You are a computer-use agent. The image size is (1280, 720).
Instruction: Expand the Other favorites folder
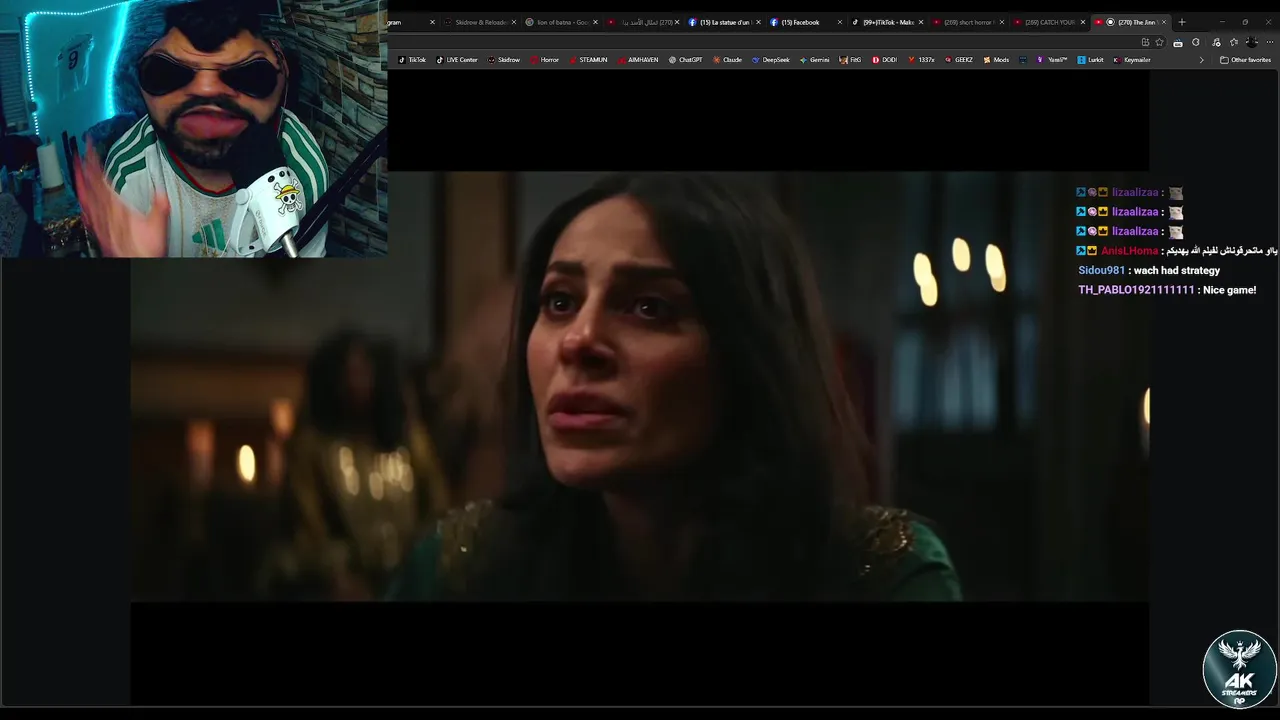pyautogui.click(x=1246, y=60)
